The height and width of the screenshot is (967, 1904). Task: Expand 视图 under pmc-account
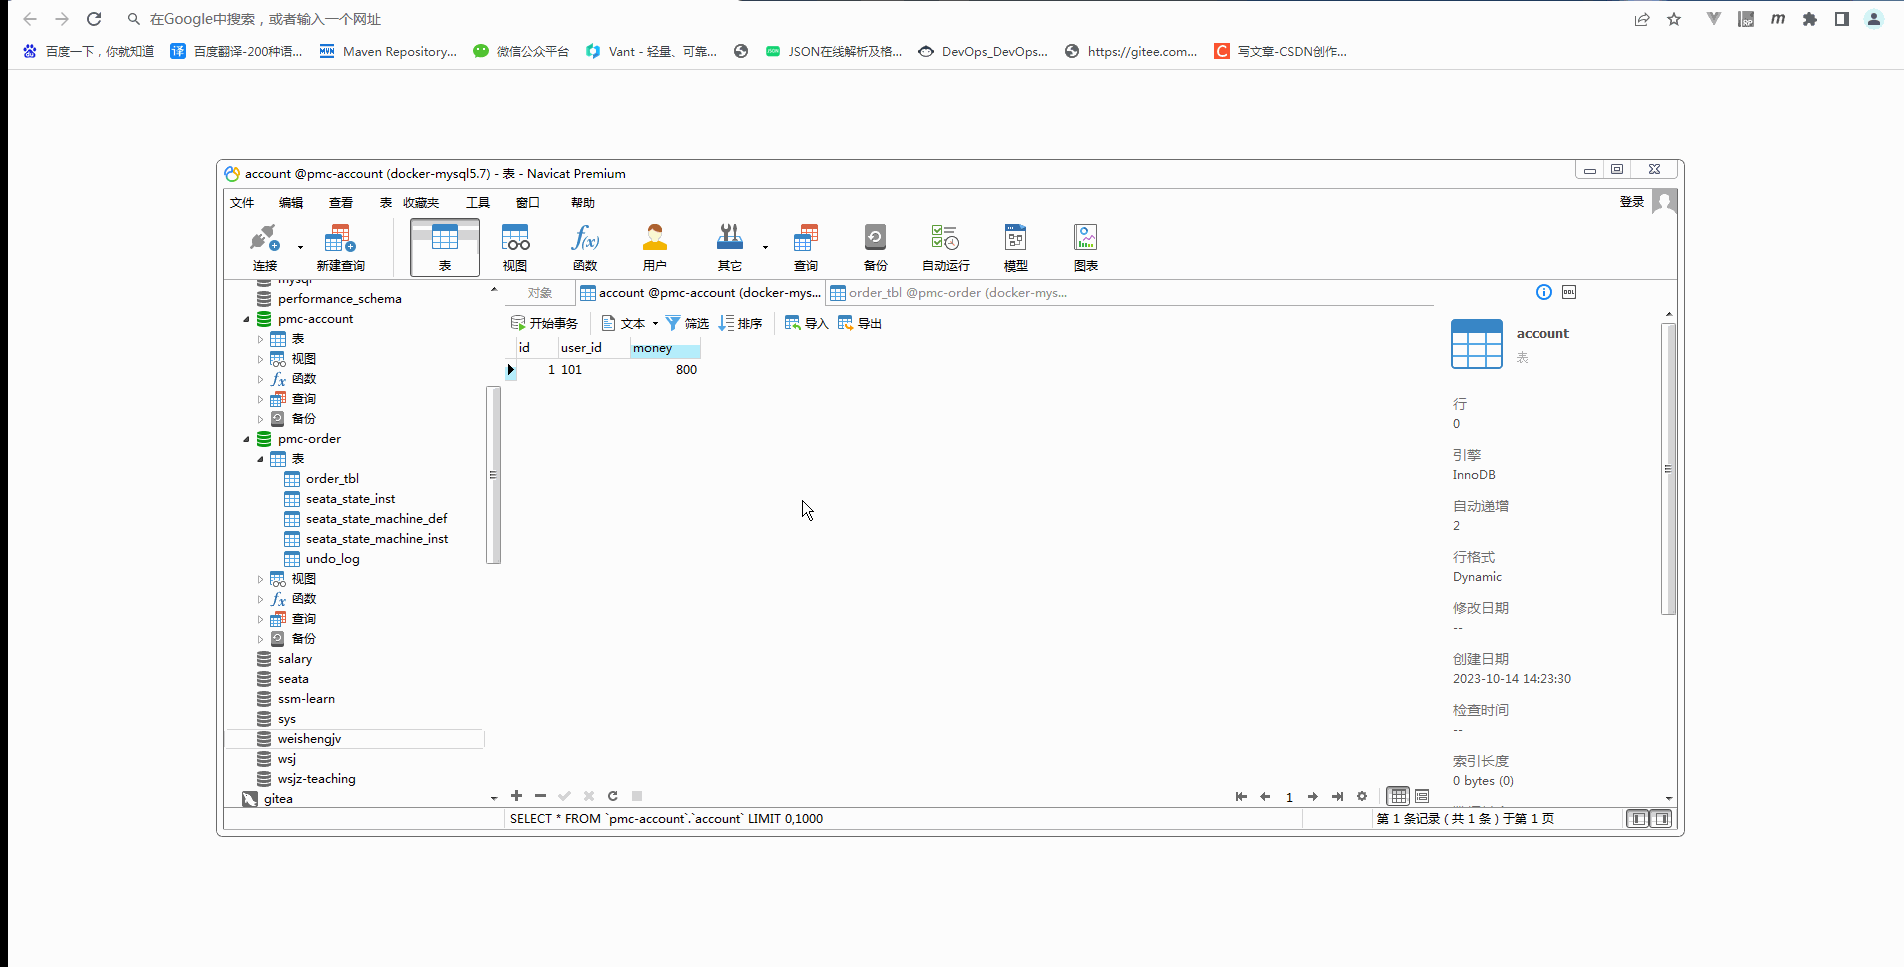coord(260,358)
